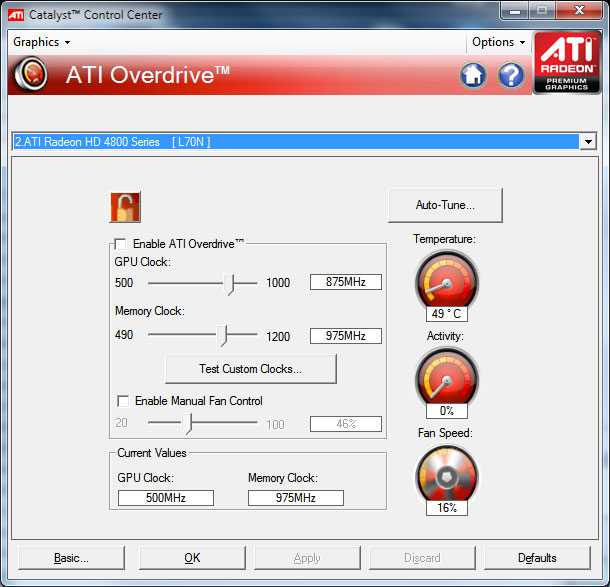610x587 pixels.
Task: Click the Activity gauge dial
Action: coord(447,376)
